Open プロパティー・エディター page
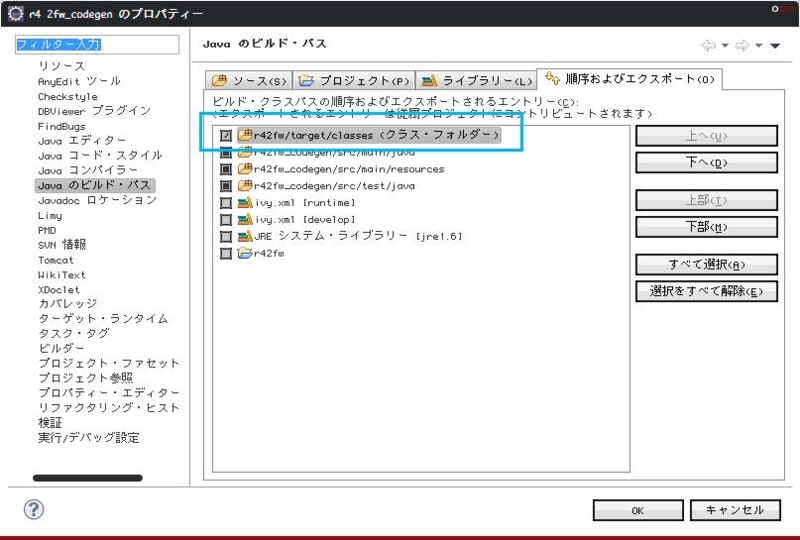Image resolution: width=800 pixels, height=540 pixels. coord(109,393)
